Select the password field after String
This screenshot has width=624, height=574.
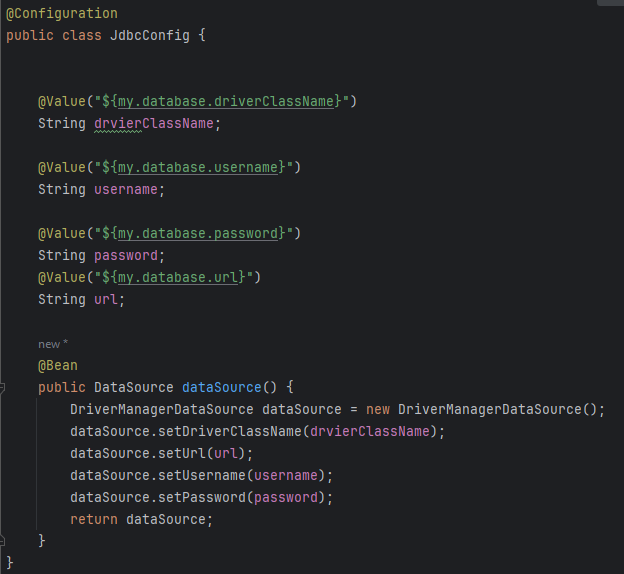(x=126, y=256)
